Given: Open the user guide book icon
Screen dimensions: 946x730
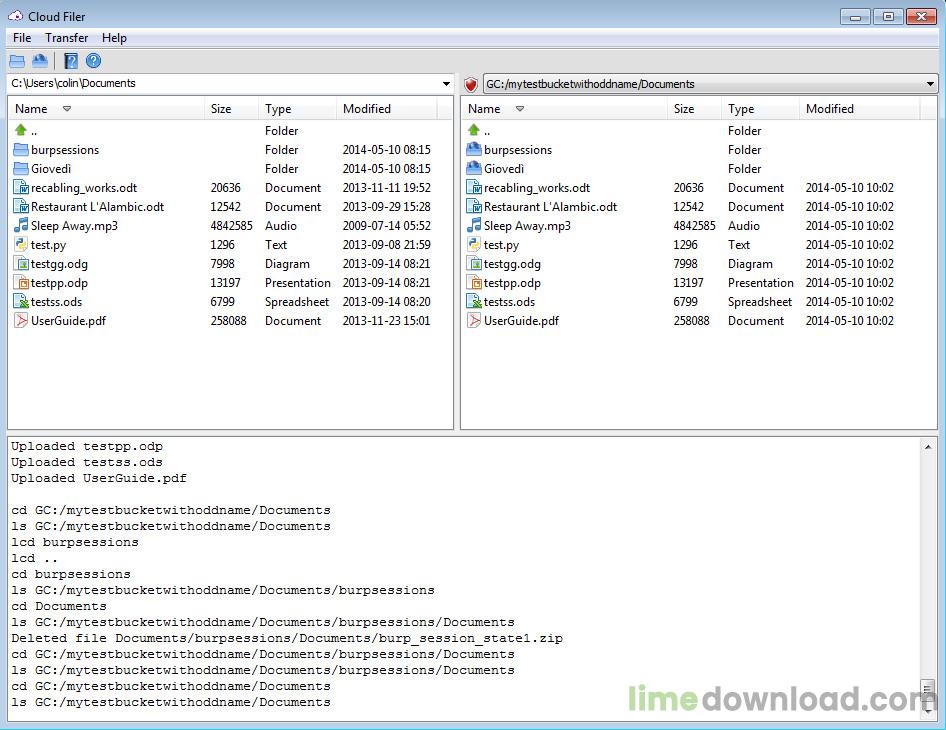Looking at the screenshot, I should point(71,61).
